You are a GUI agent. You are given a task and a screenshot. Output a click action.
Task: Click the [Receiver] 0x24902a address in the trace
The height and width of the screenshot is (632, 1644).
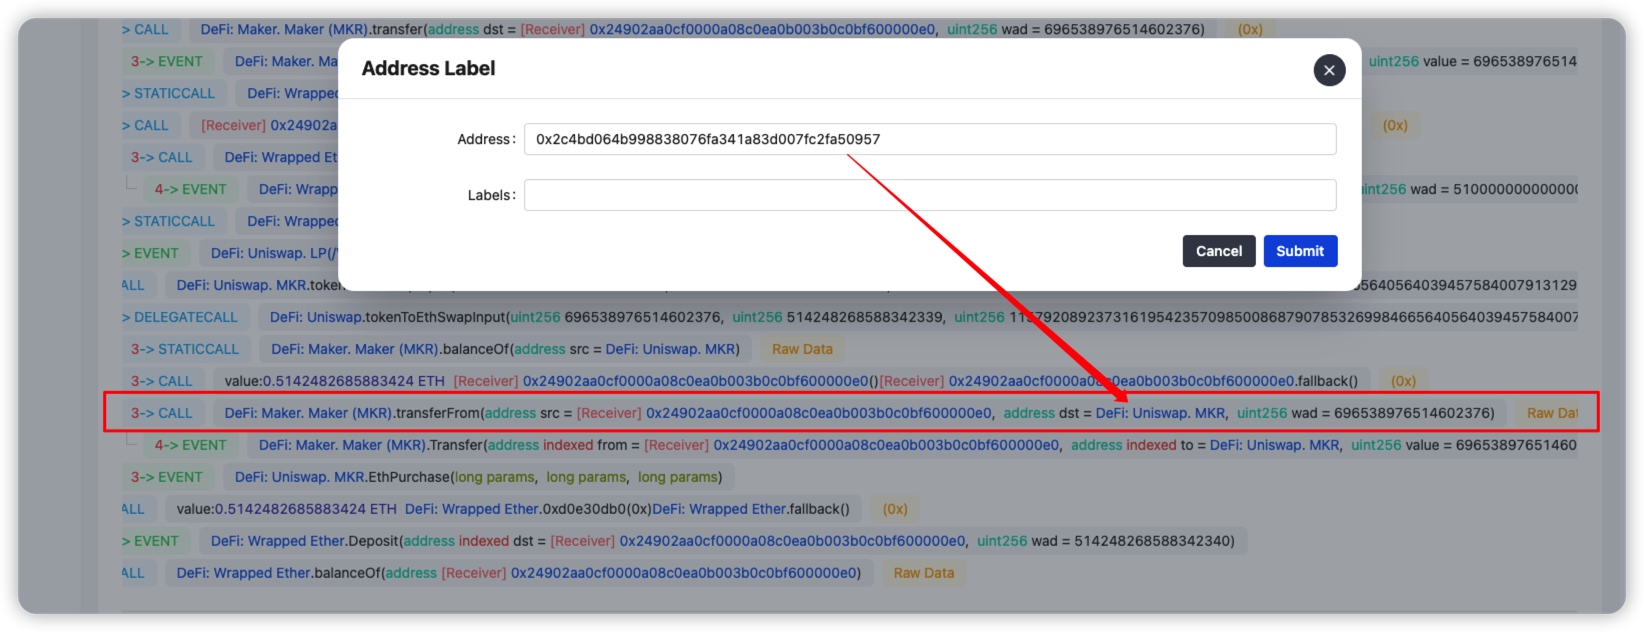[x=269, y=125]
